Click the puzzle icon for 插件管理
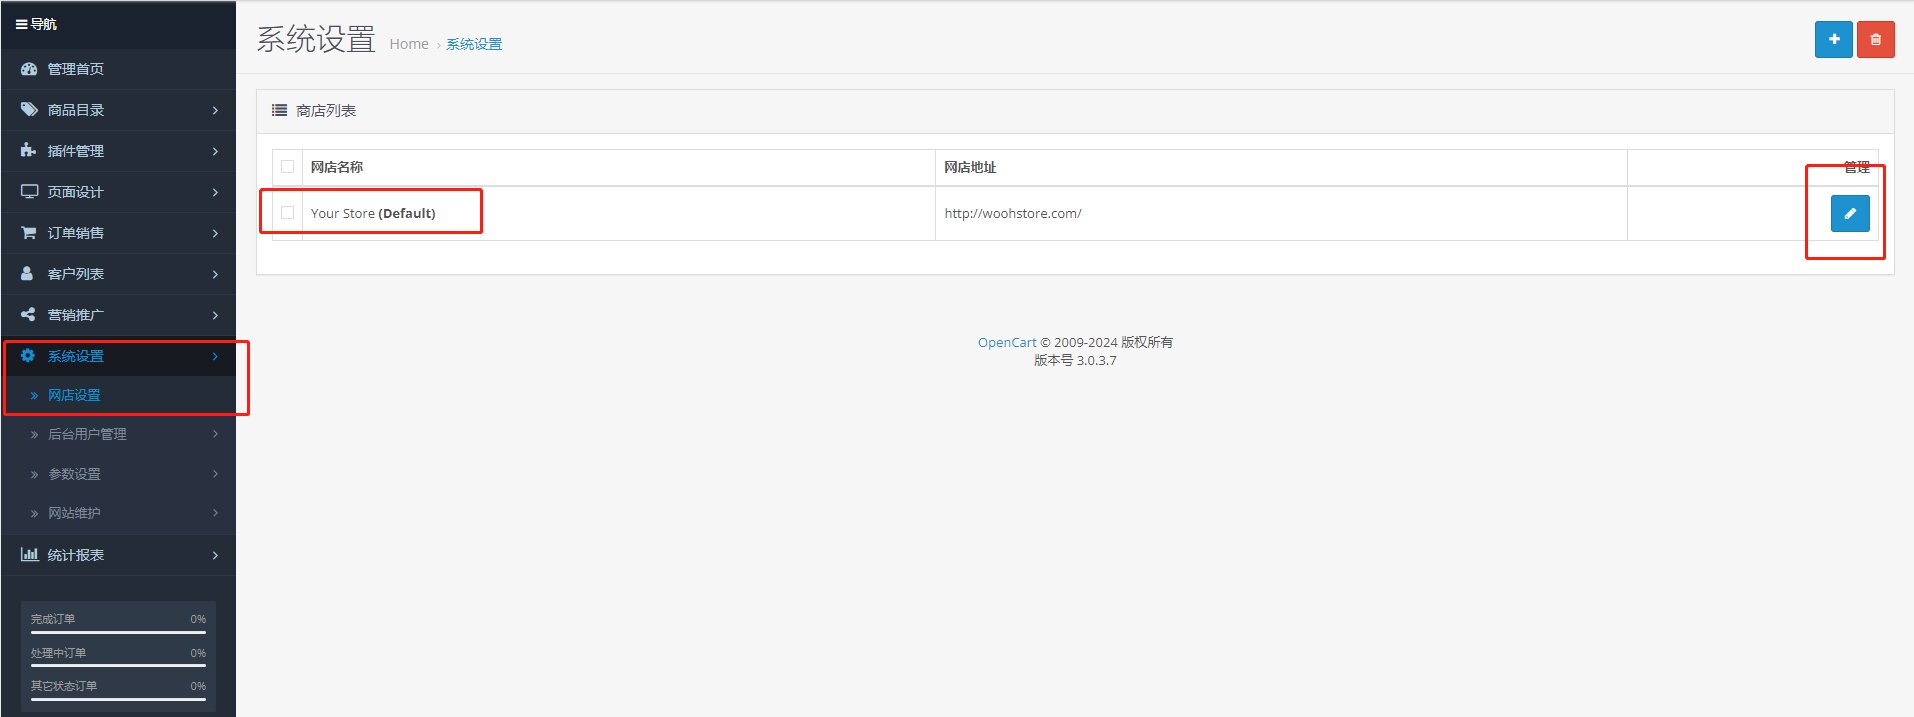The height and width of the screenshot is (717, 1914). tap(29, 151)
